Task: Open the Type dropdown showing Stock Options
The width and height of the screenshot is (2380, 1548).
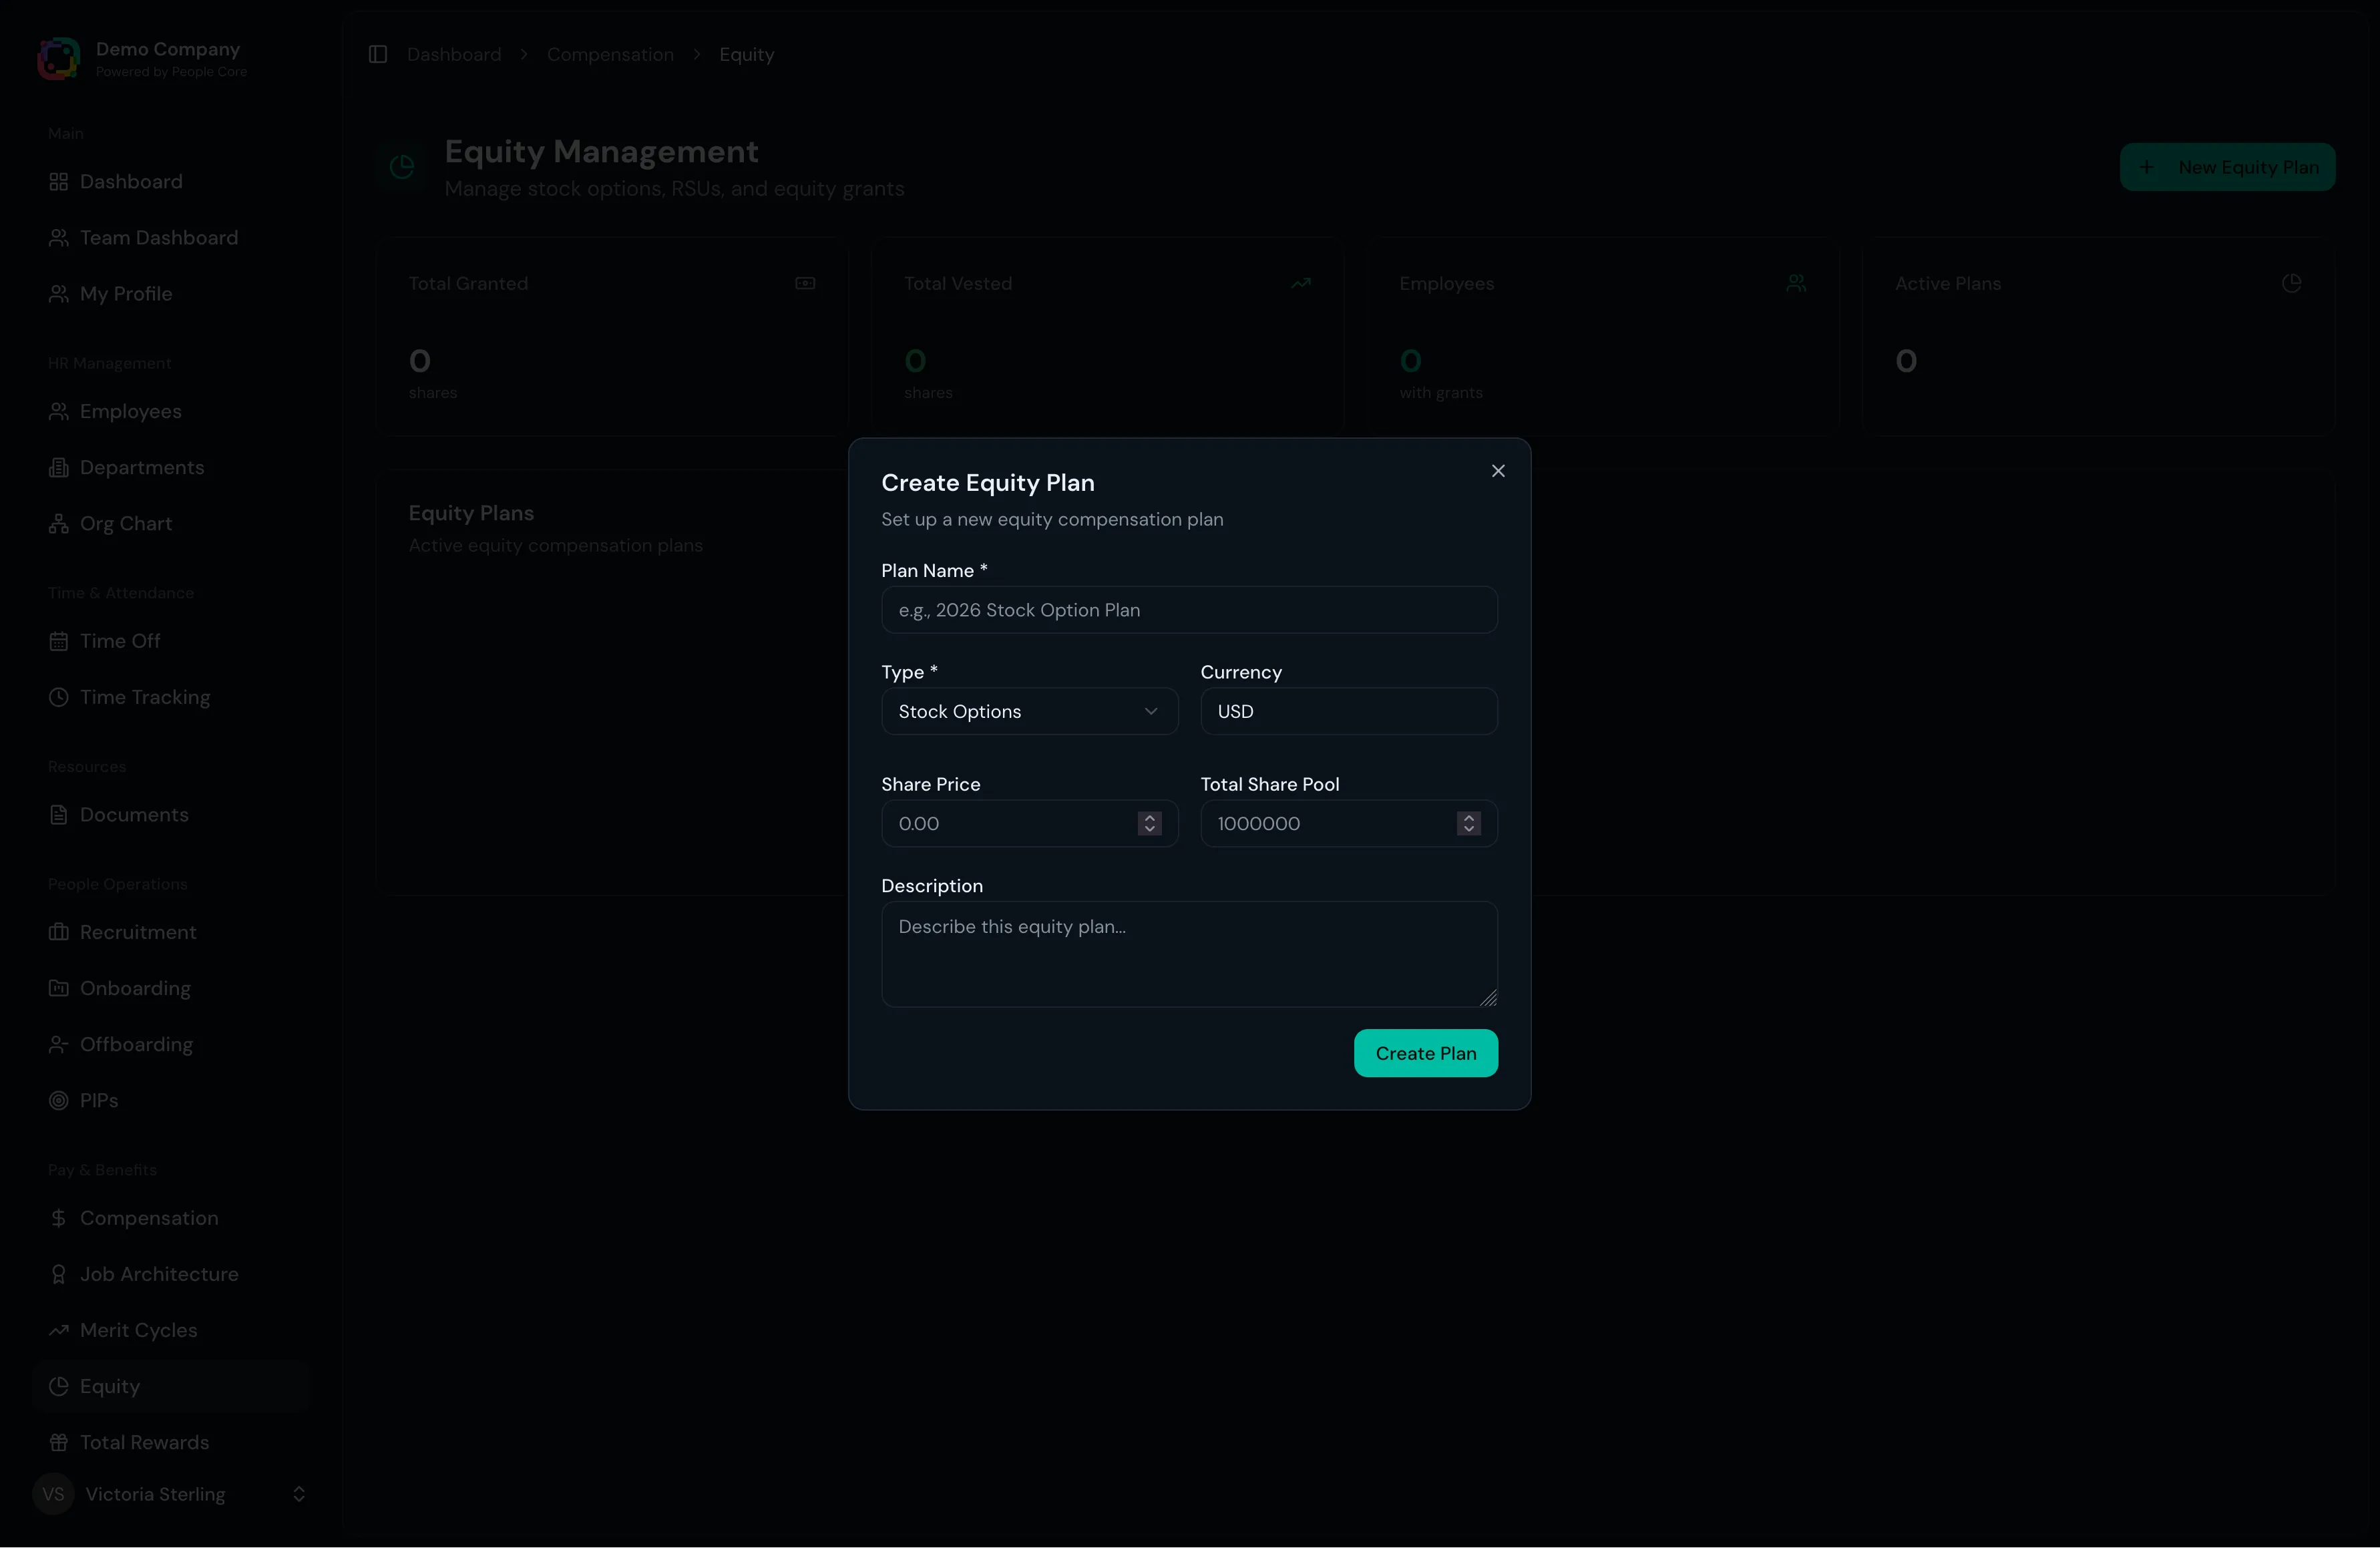Action: (1029, 711)
